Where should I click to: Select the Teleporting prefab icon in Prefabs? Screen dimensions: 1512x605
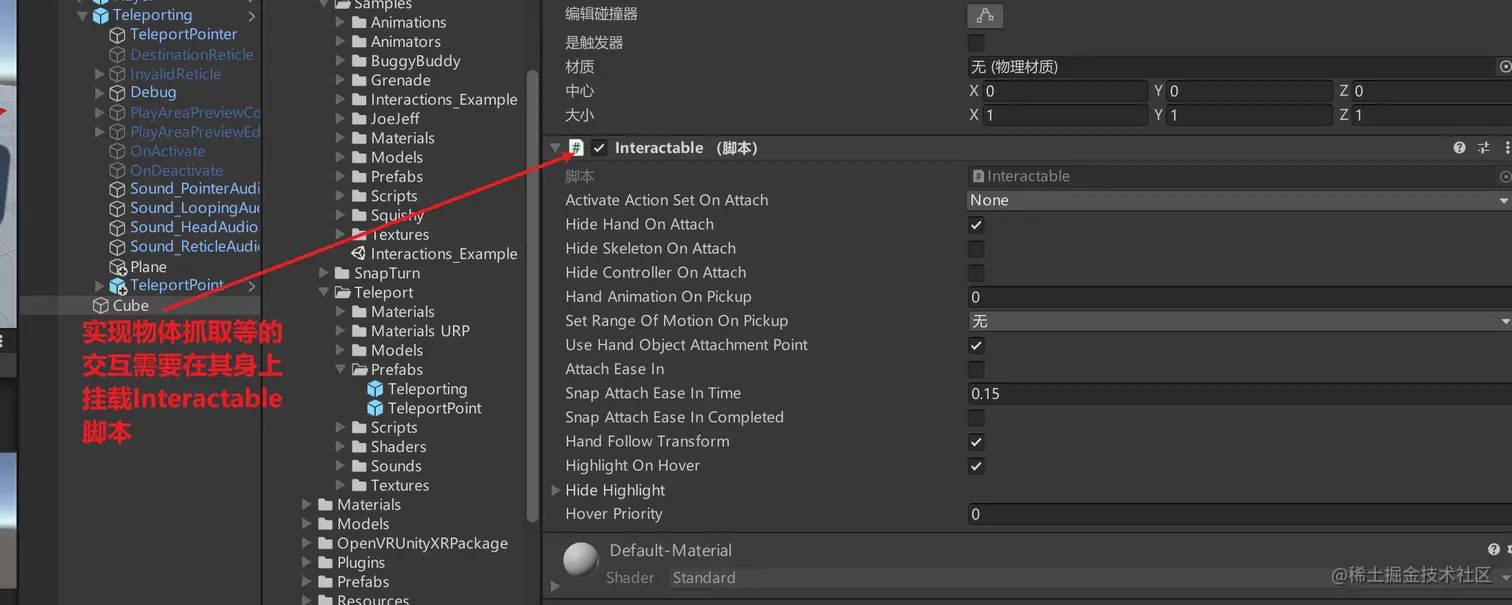375,389
